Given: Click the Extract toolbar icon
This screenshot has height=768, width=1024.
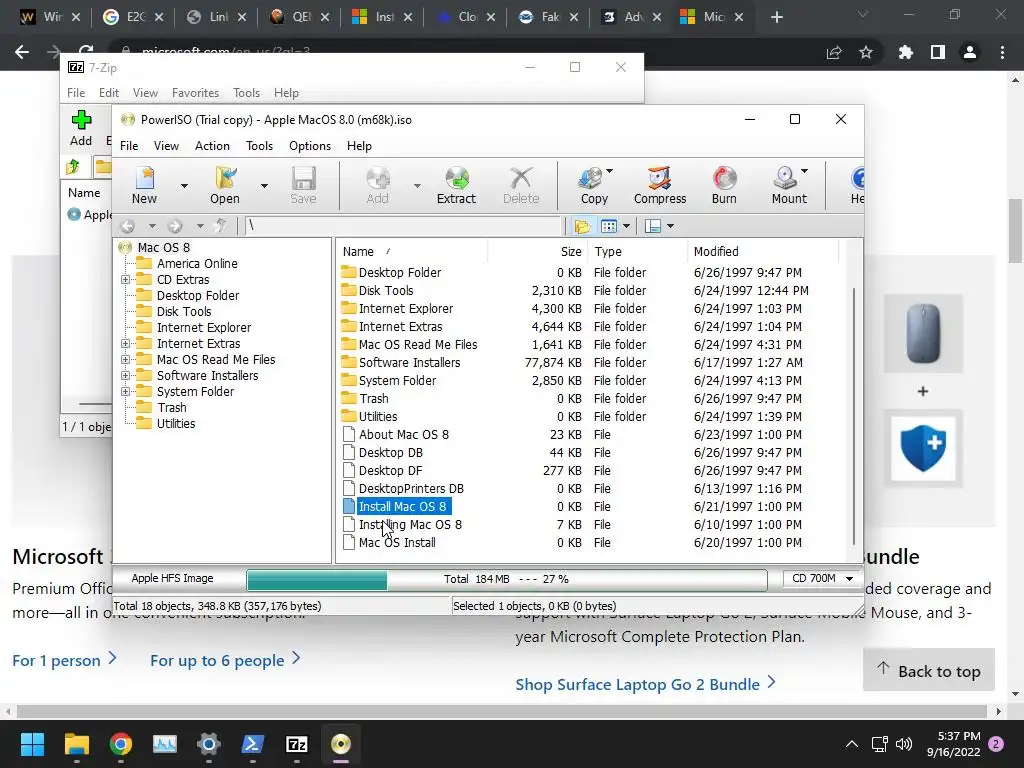Looking at the screenshot, I should [456, 185].
